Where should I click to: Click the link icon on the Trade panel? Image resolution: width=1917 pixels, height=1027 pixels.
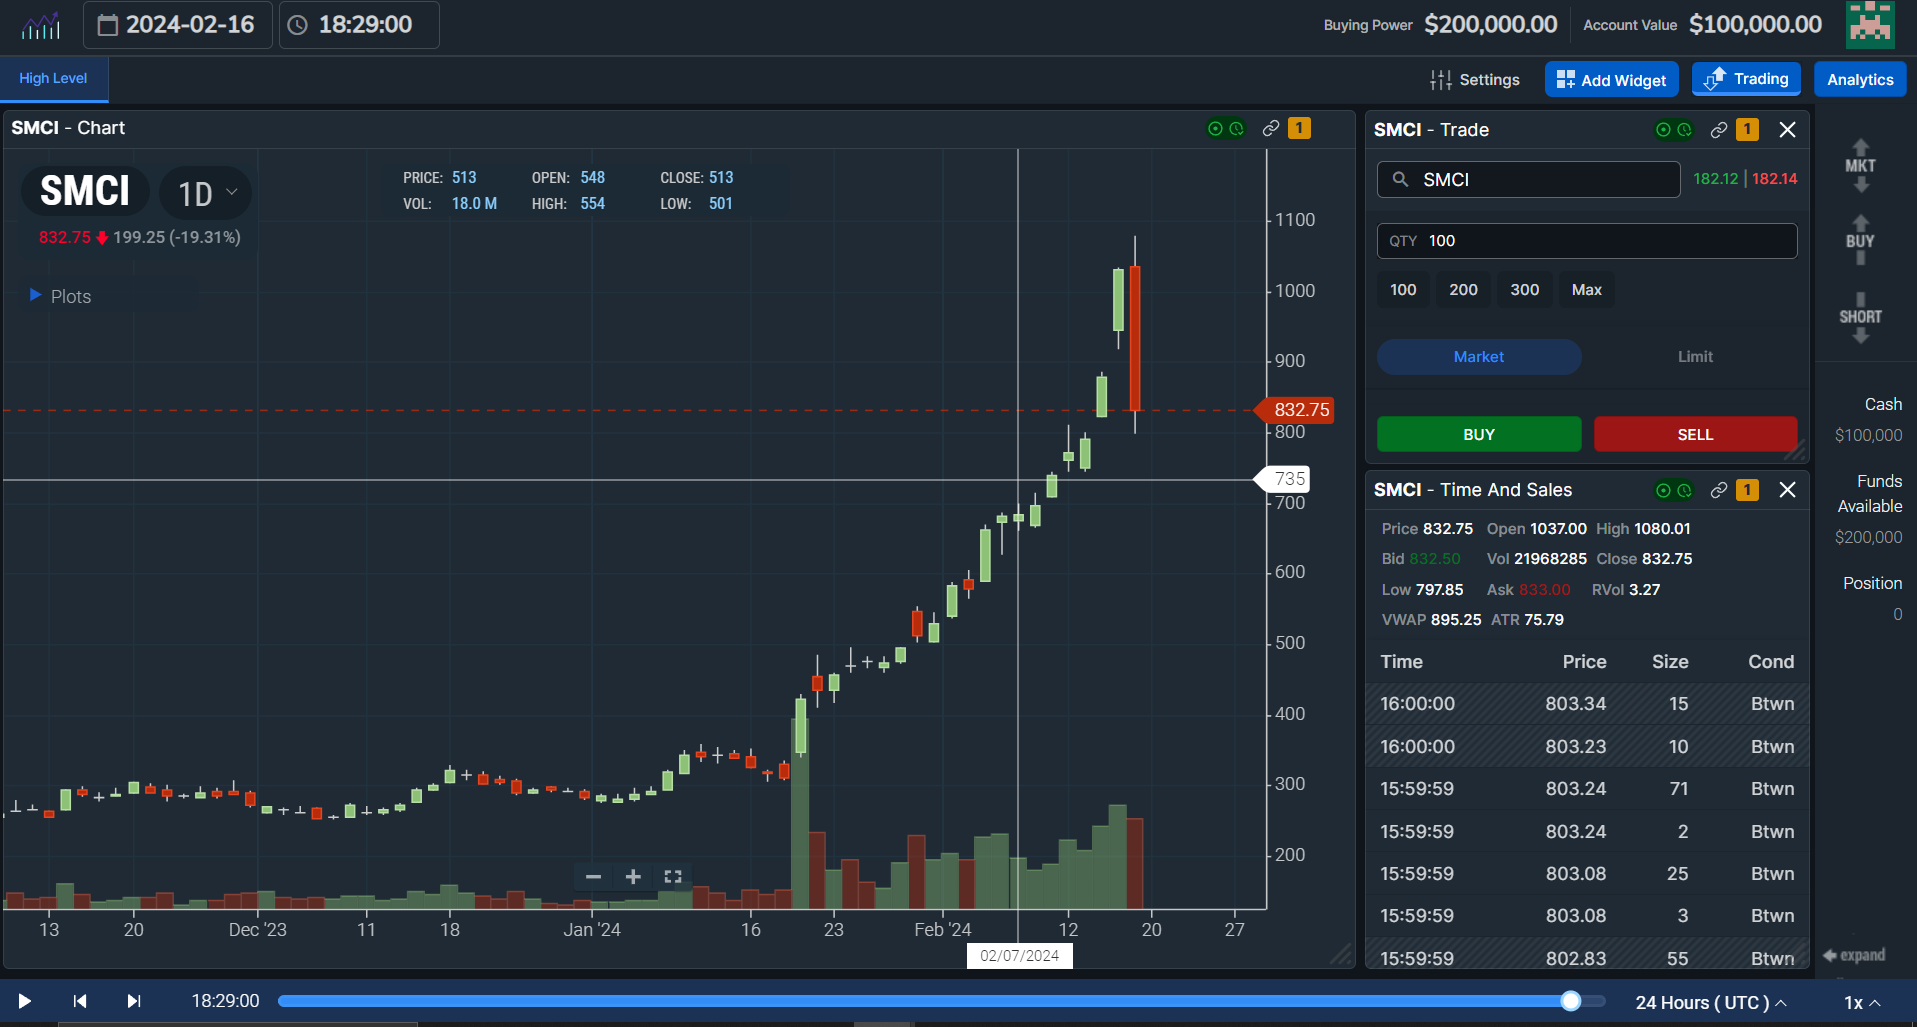[x=1718, y=130]
